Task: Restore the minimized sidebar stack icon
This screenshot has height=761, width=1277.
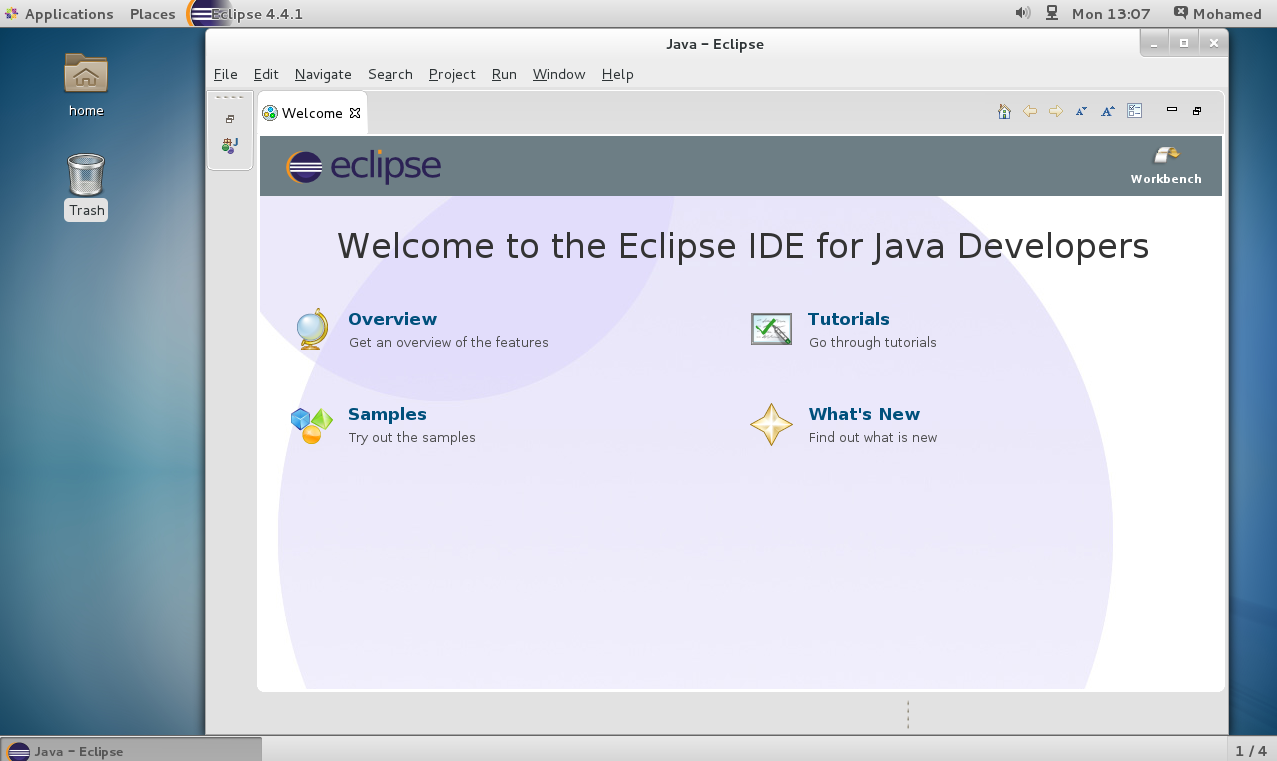Action: click(x=230, y=119)
